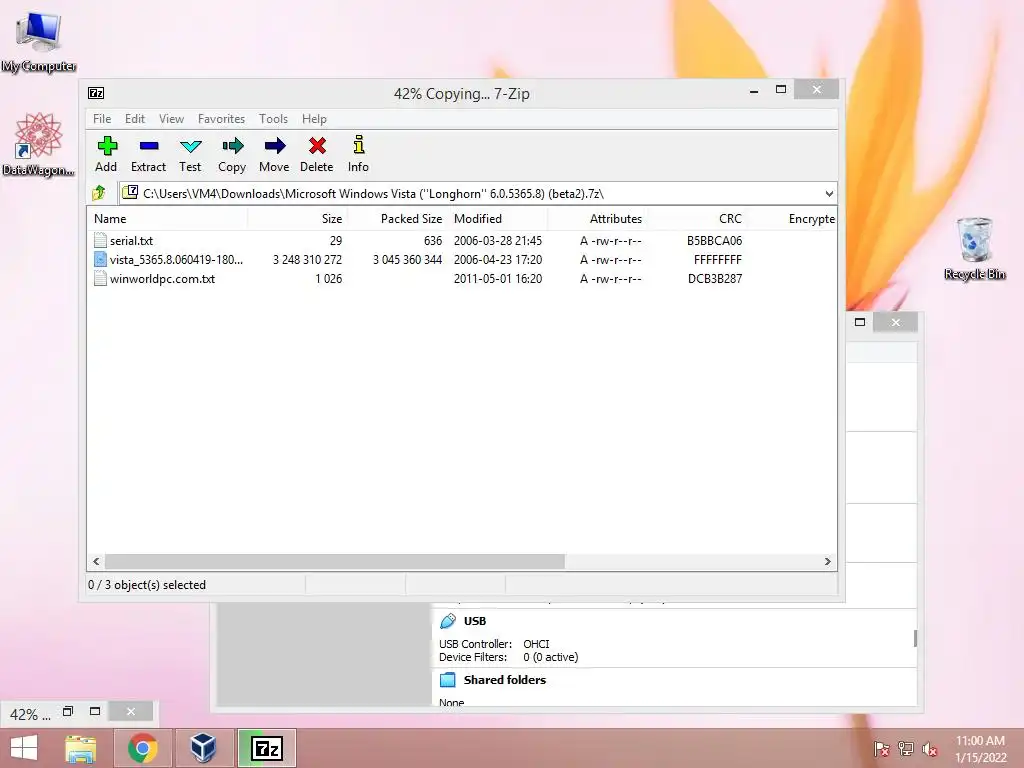Viewport: 1024px width, 768px height.
Task: Click the scroll left arrow
Action: (x=96, y=561)
